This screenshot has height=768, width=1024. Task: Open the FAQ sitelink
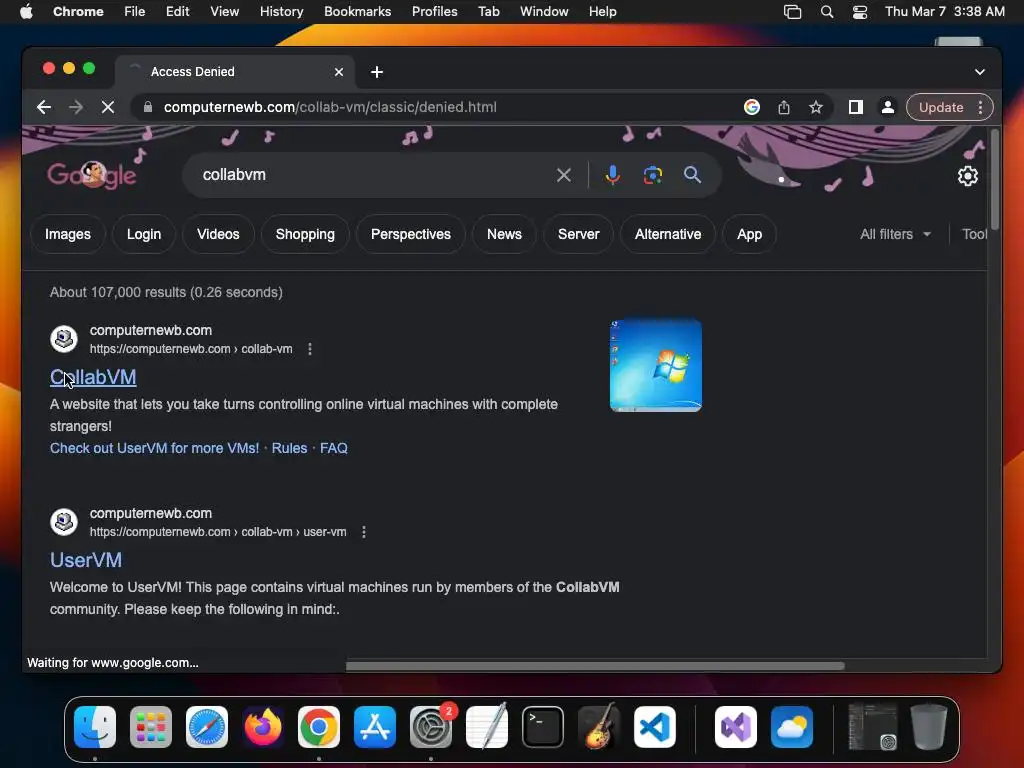334,448
